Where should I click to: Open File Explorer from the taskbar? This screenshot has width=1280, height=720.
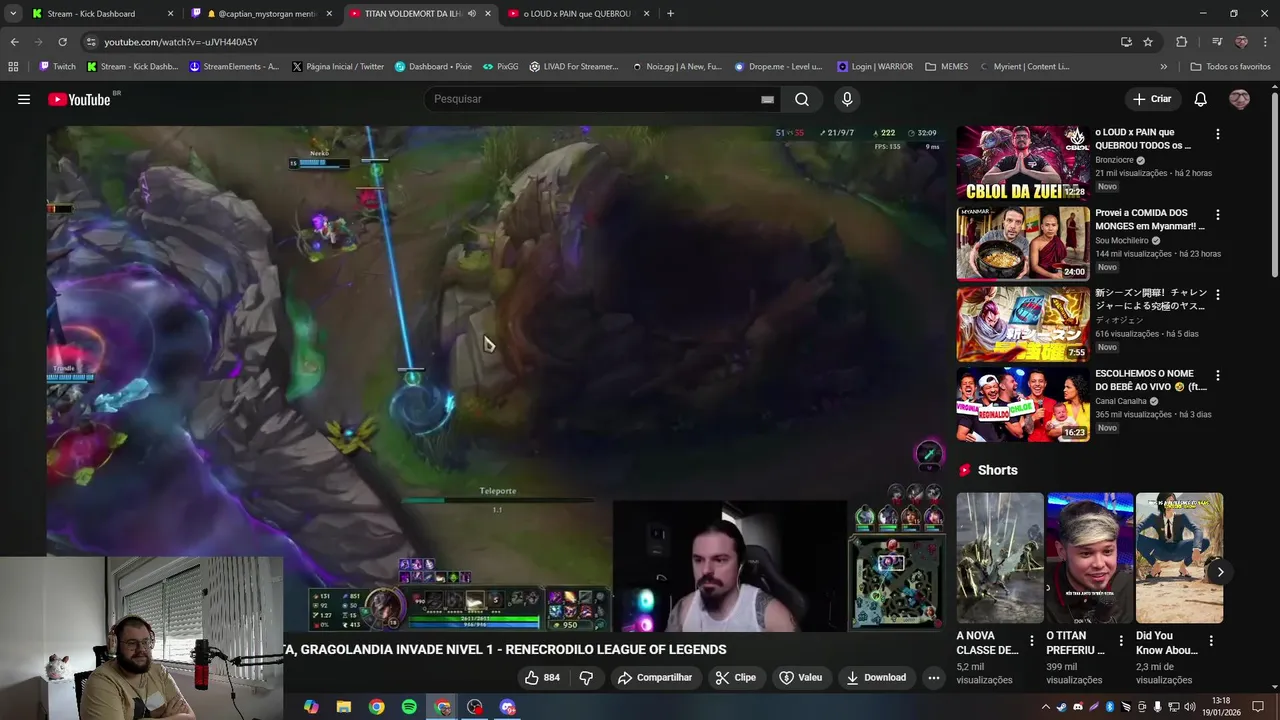tap(344, 707)
